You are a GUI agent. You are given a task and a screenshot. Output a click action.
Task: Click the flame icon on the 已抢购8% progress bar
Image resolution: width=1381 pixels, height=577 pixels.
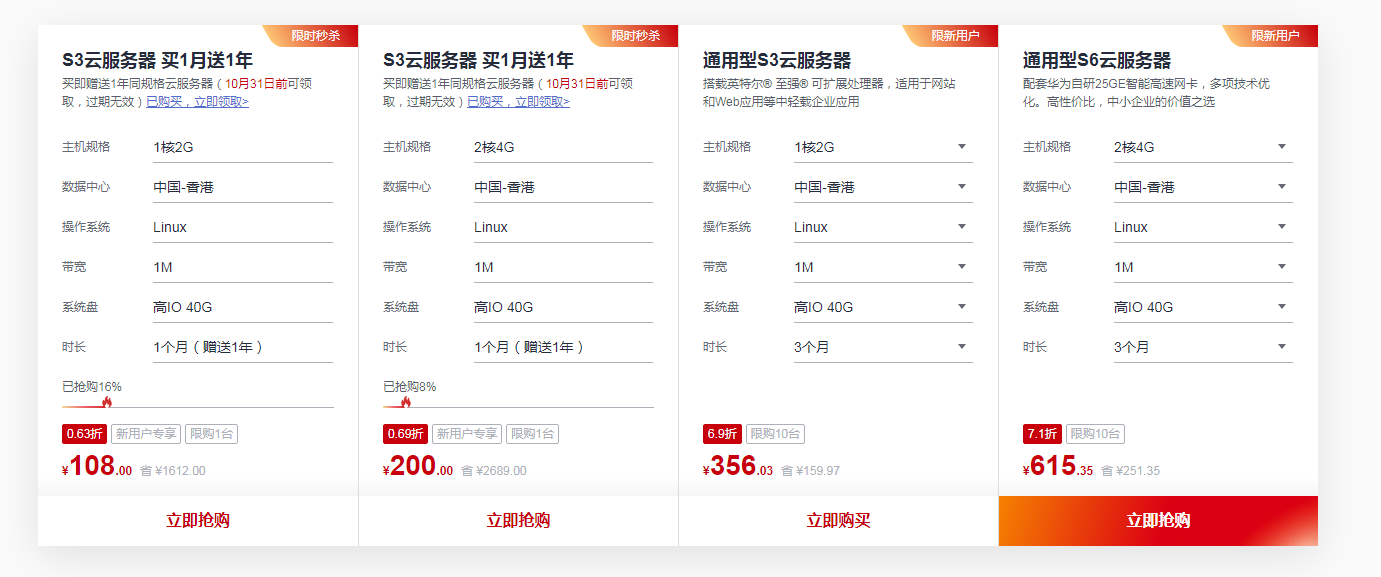click(x=406, y=402)
